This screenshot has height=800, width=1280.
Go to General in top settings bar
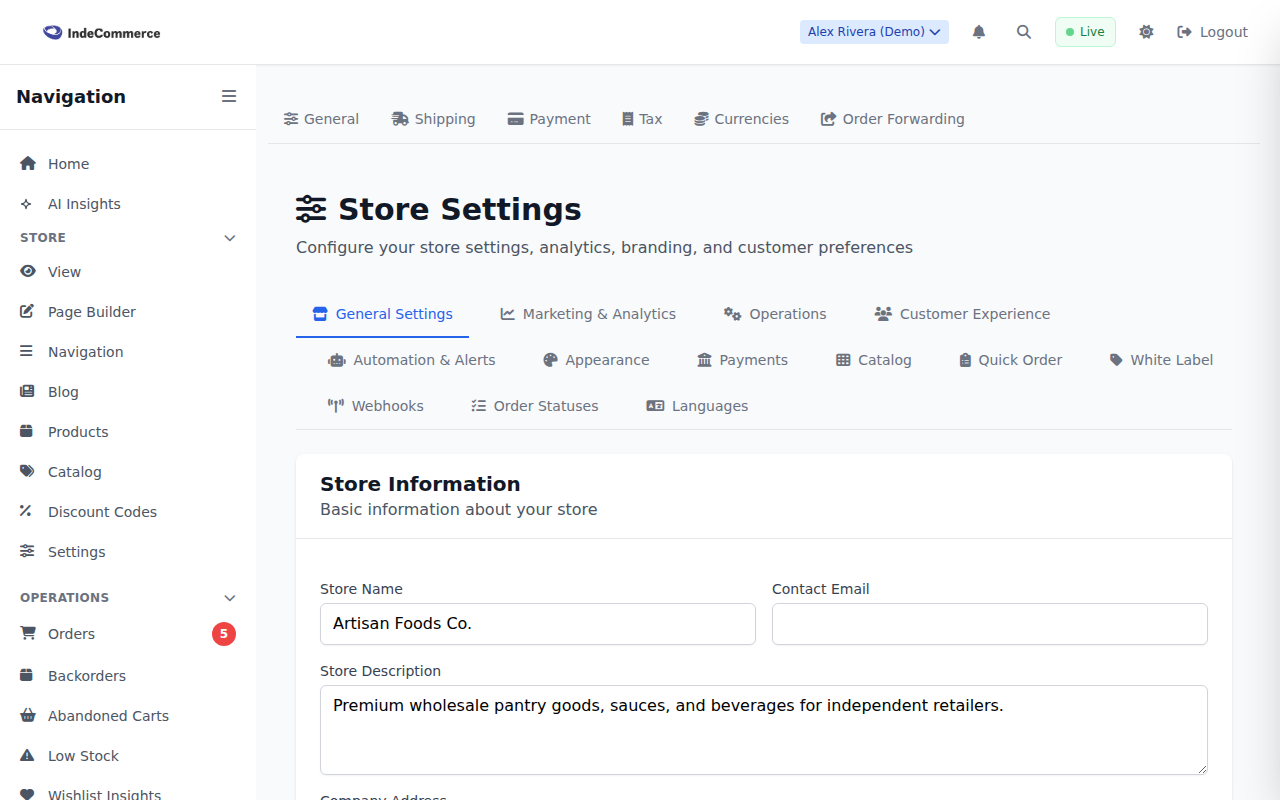[321, 119]
